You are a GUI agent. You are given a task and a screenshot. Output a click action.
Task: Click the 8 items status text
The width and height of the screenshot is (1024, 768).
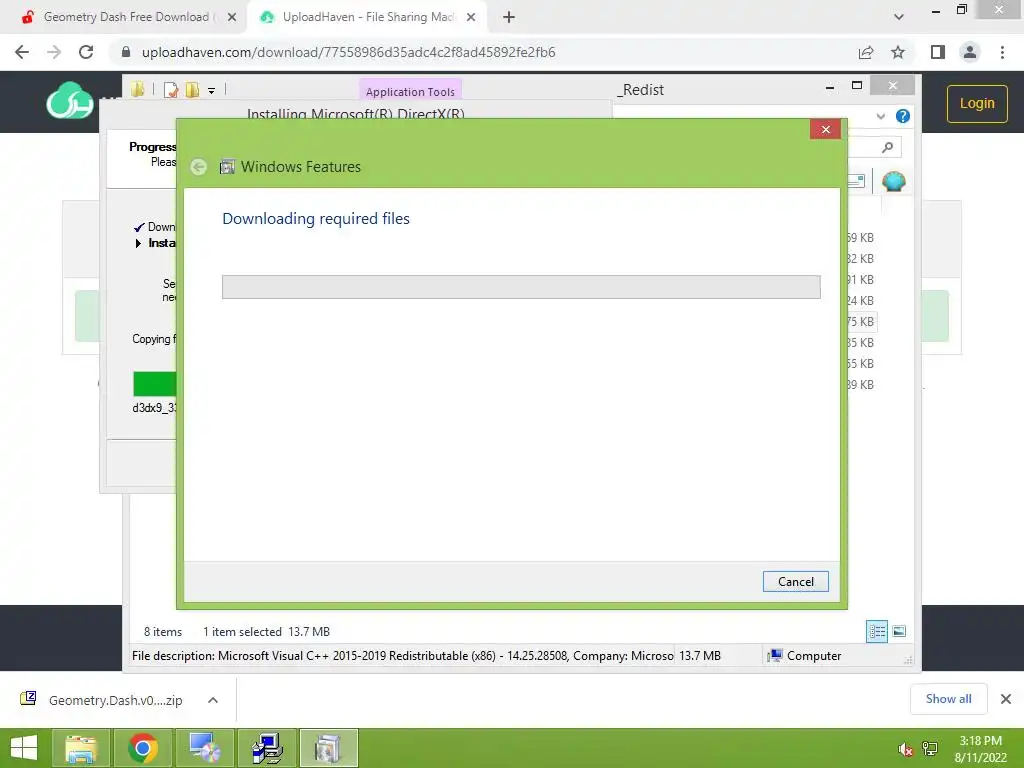tap(163, 632)
